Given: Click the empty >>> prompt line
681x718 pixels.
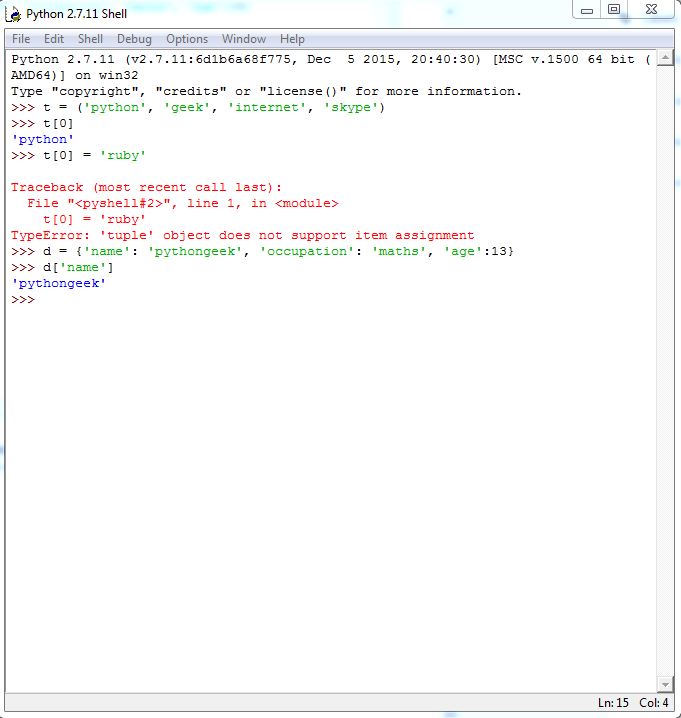Looking at the screenshot, I should pos(23,299).
